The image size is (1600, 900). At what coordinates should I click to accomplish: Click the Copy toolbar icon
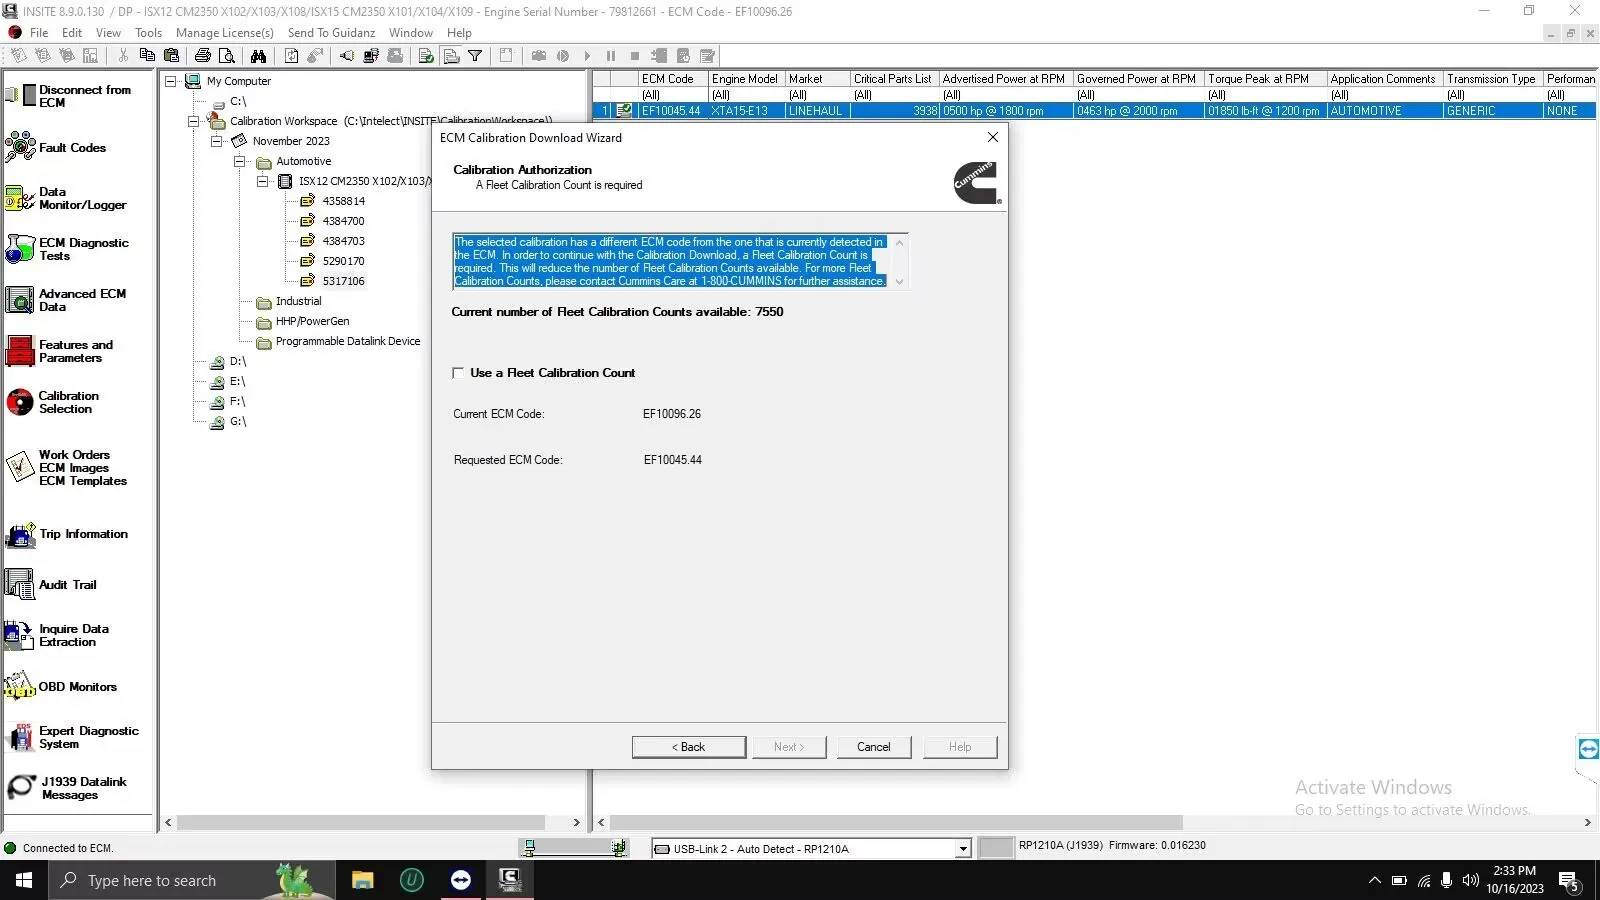[147, 56]
